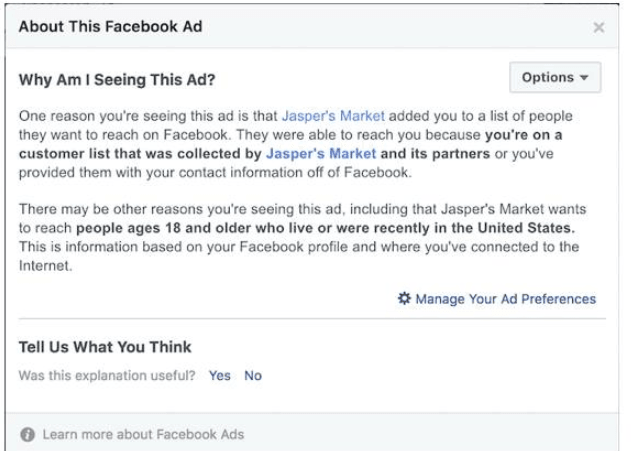Click the Tell Us What You Think heading

105,347
